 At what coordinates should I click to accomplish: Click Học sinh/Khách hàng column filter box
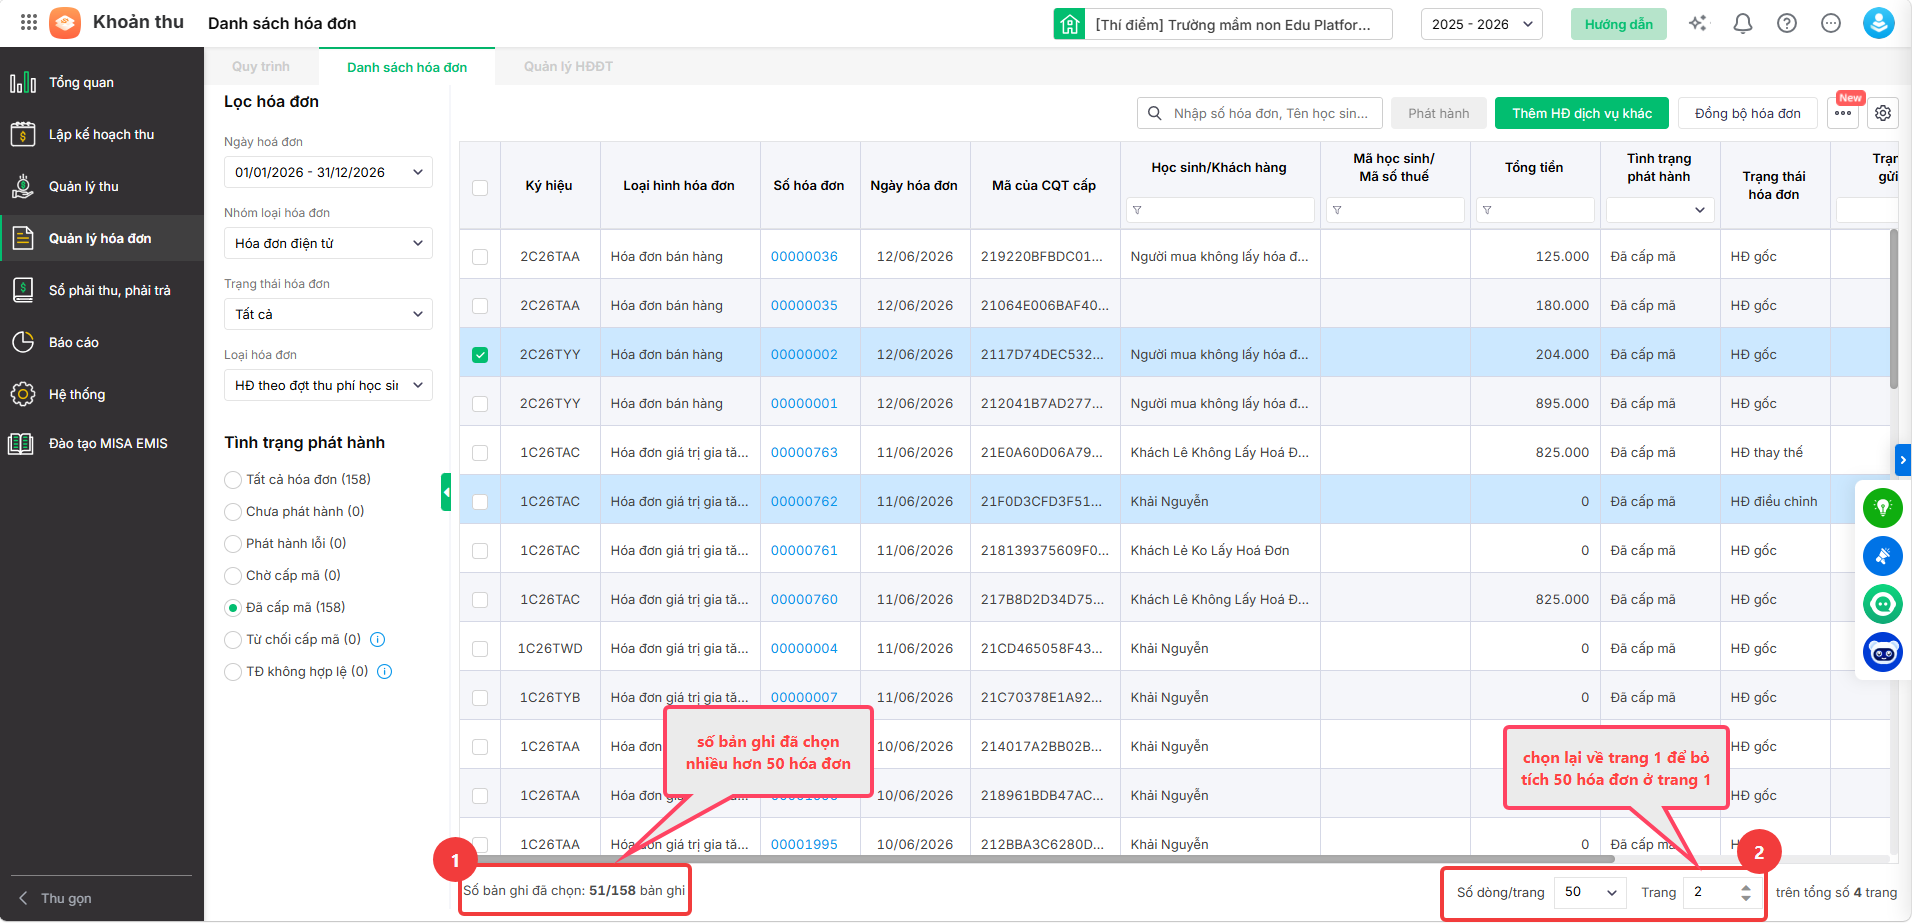point(1220,210)
